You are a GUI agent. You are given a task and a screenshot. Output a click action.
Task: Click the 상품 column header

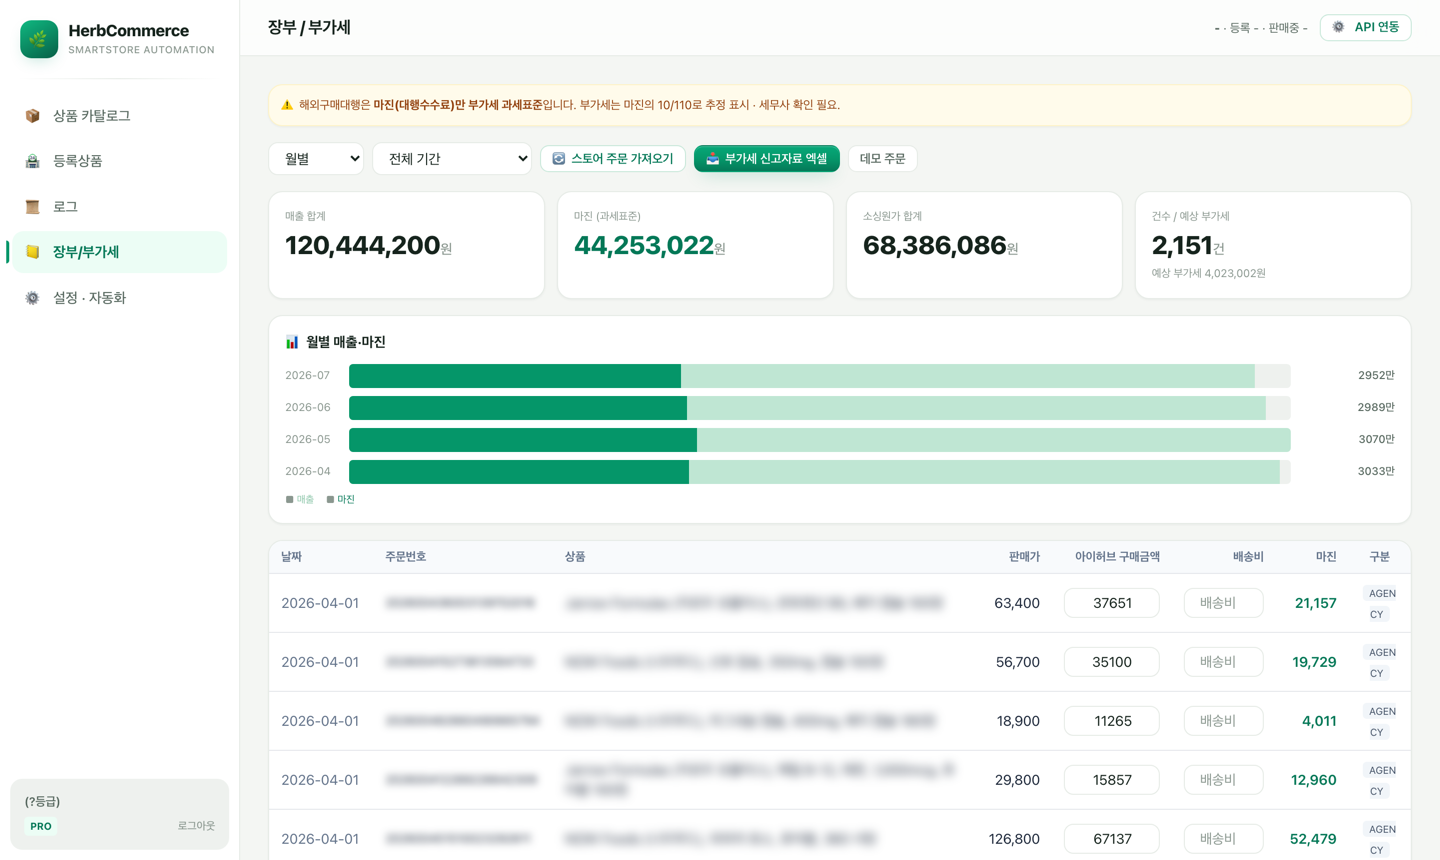pyautogui.click(x=575, y=557)
